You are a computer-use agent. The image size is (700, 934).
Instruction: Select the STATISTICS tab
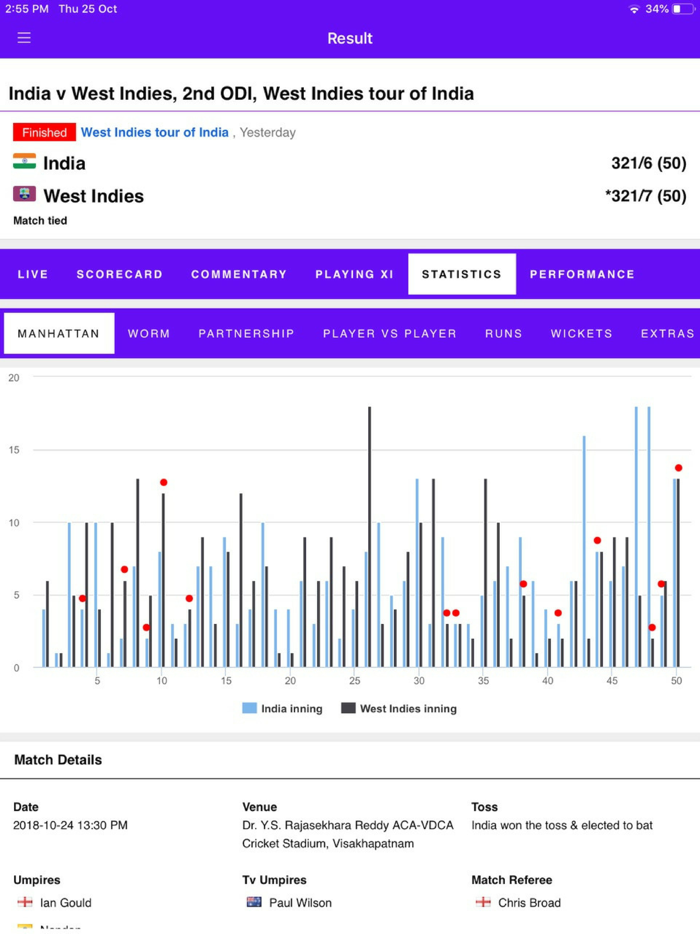tap(462, 274)
